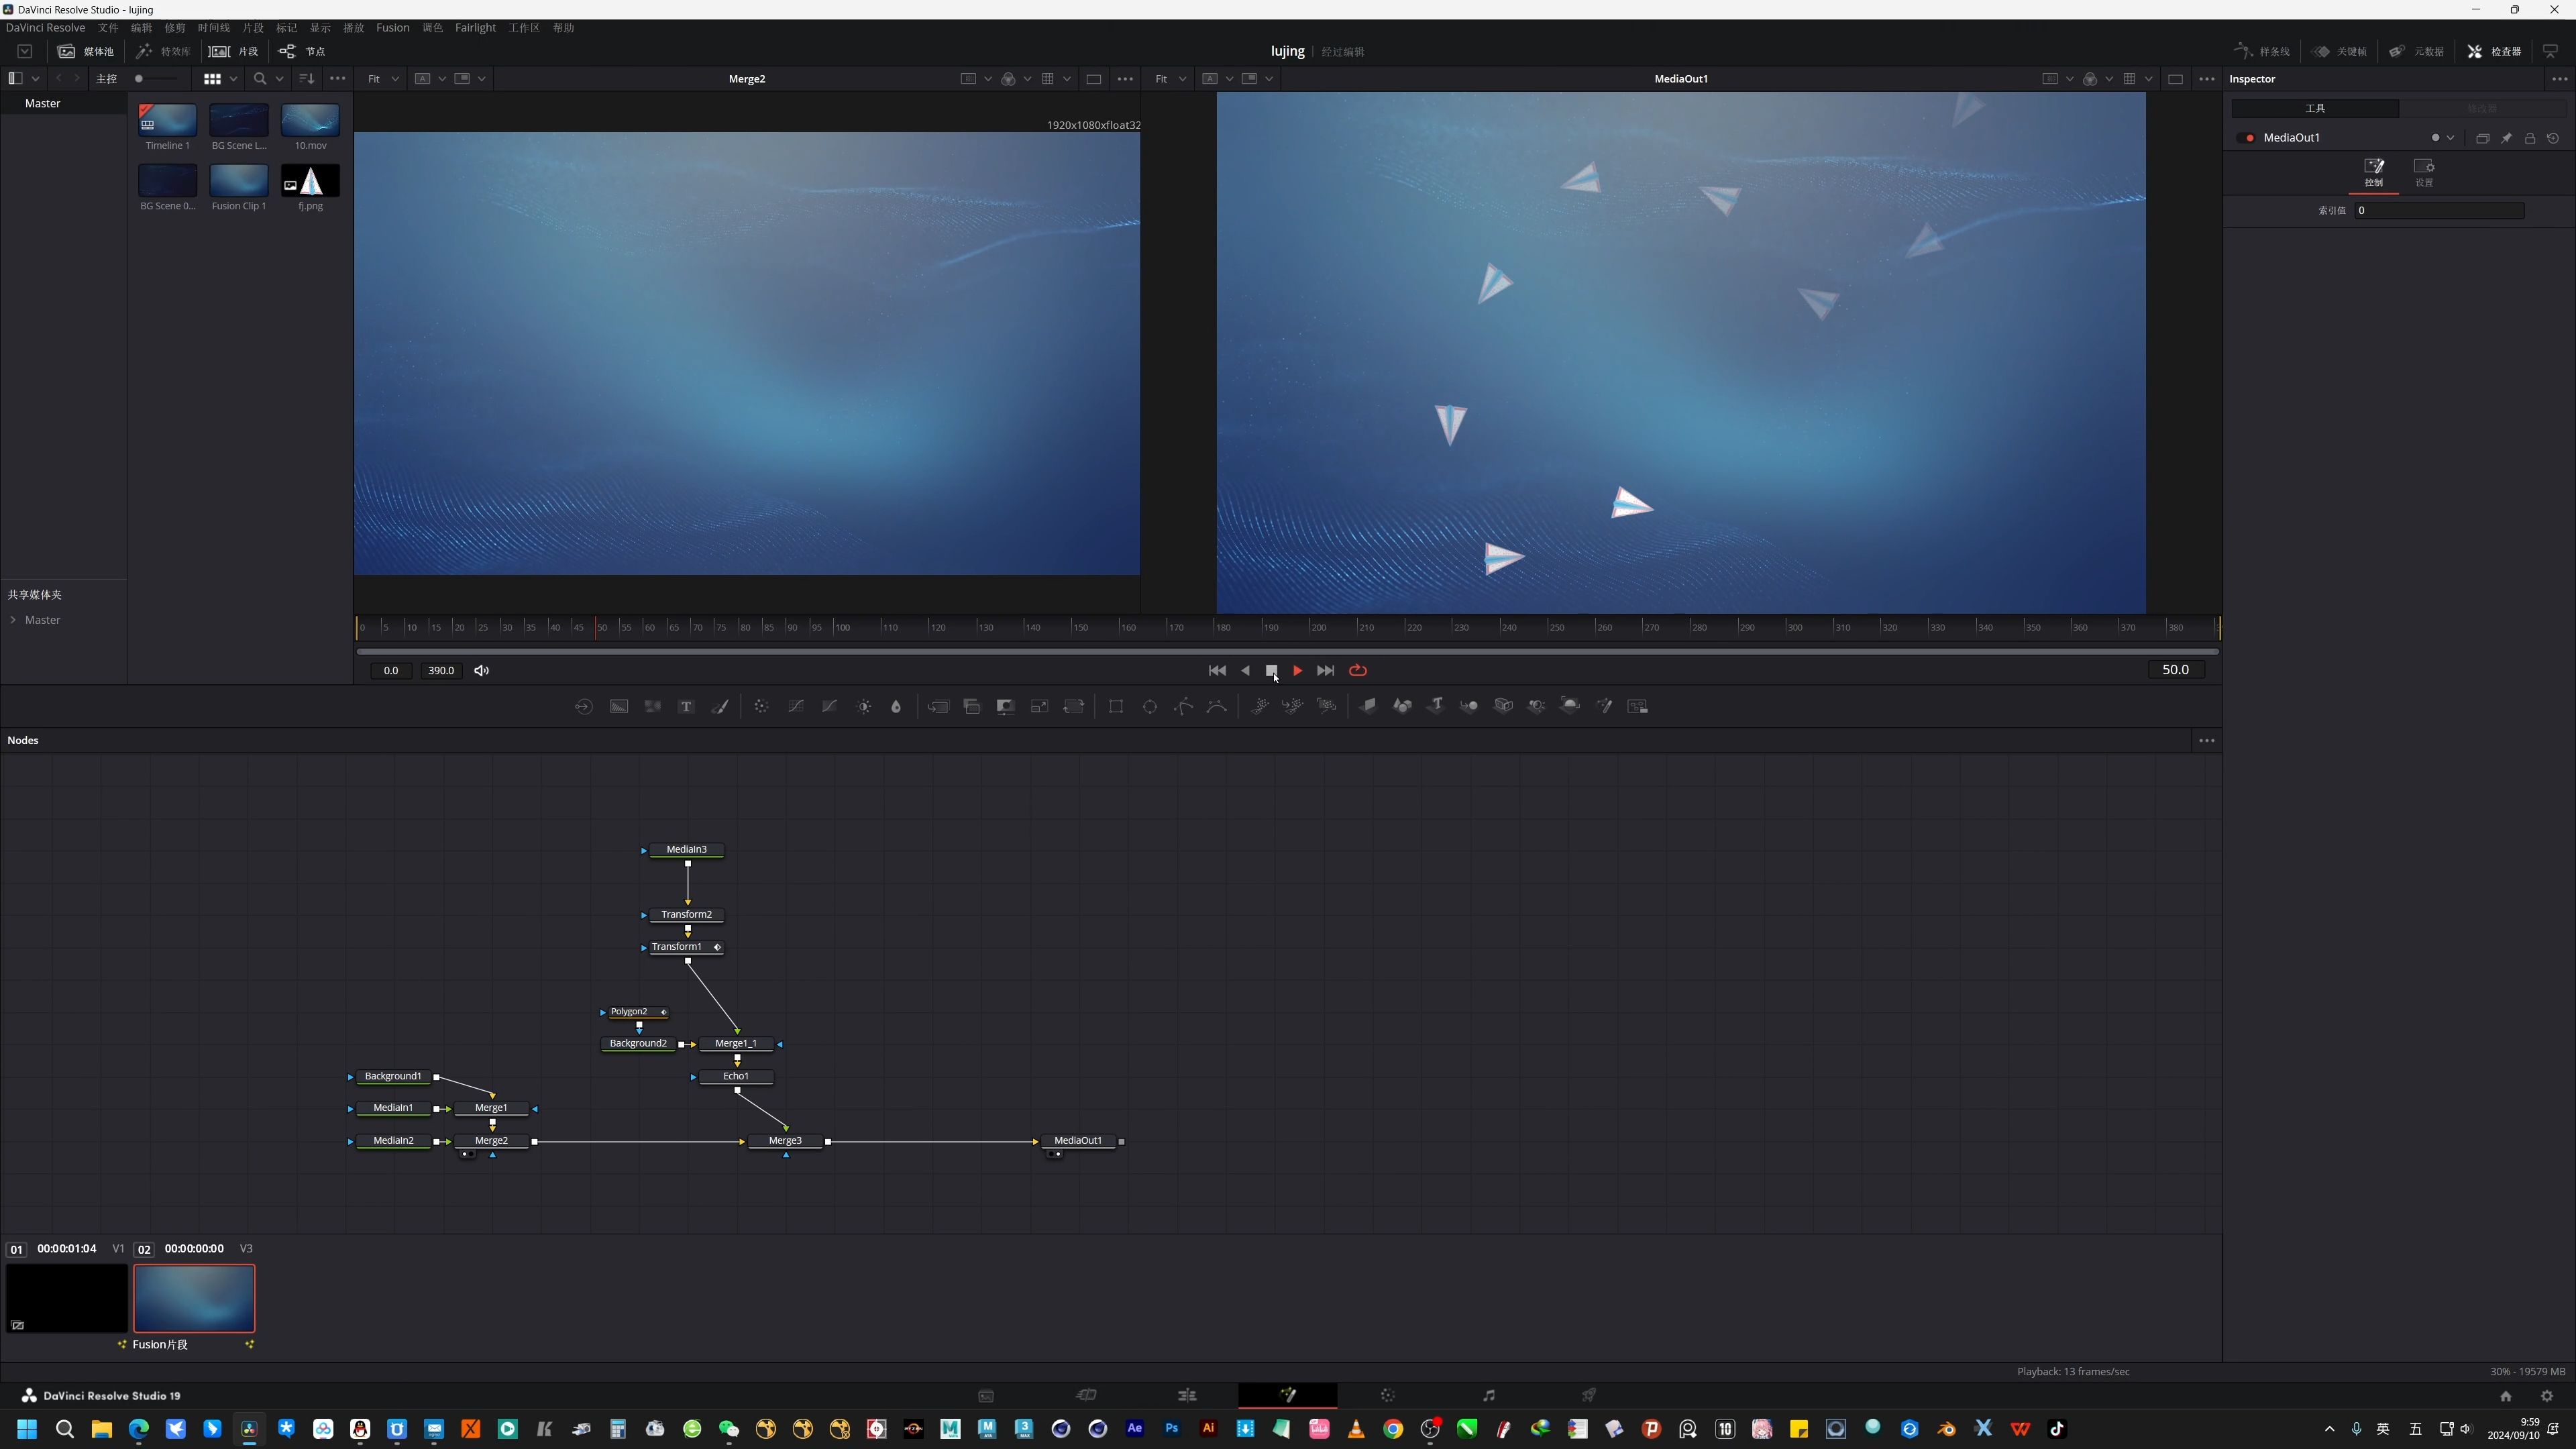
Task: Click the Brightness Contrast tool icon
Action: [864, 707]
